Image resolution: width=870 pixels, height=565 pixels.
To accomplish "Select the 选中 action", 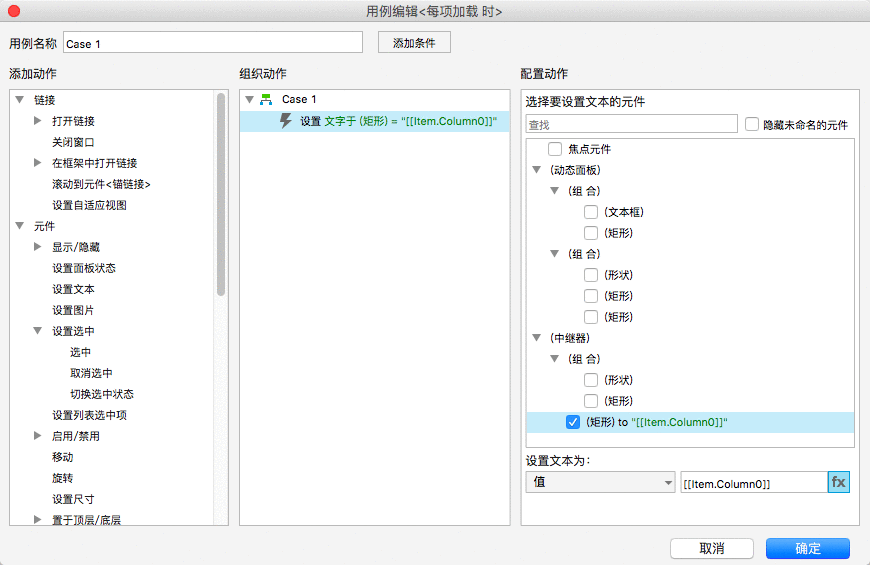I will (80, 352).
